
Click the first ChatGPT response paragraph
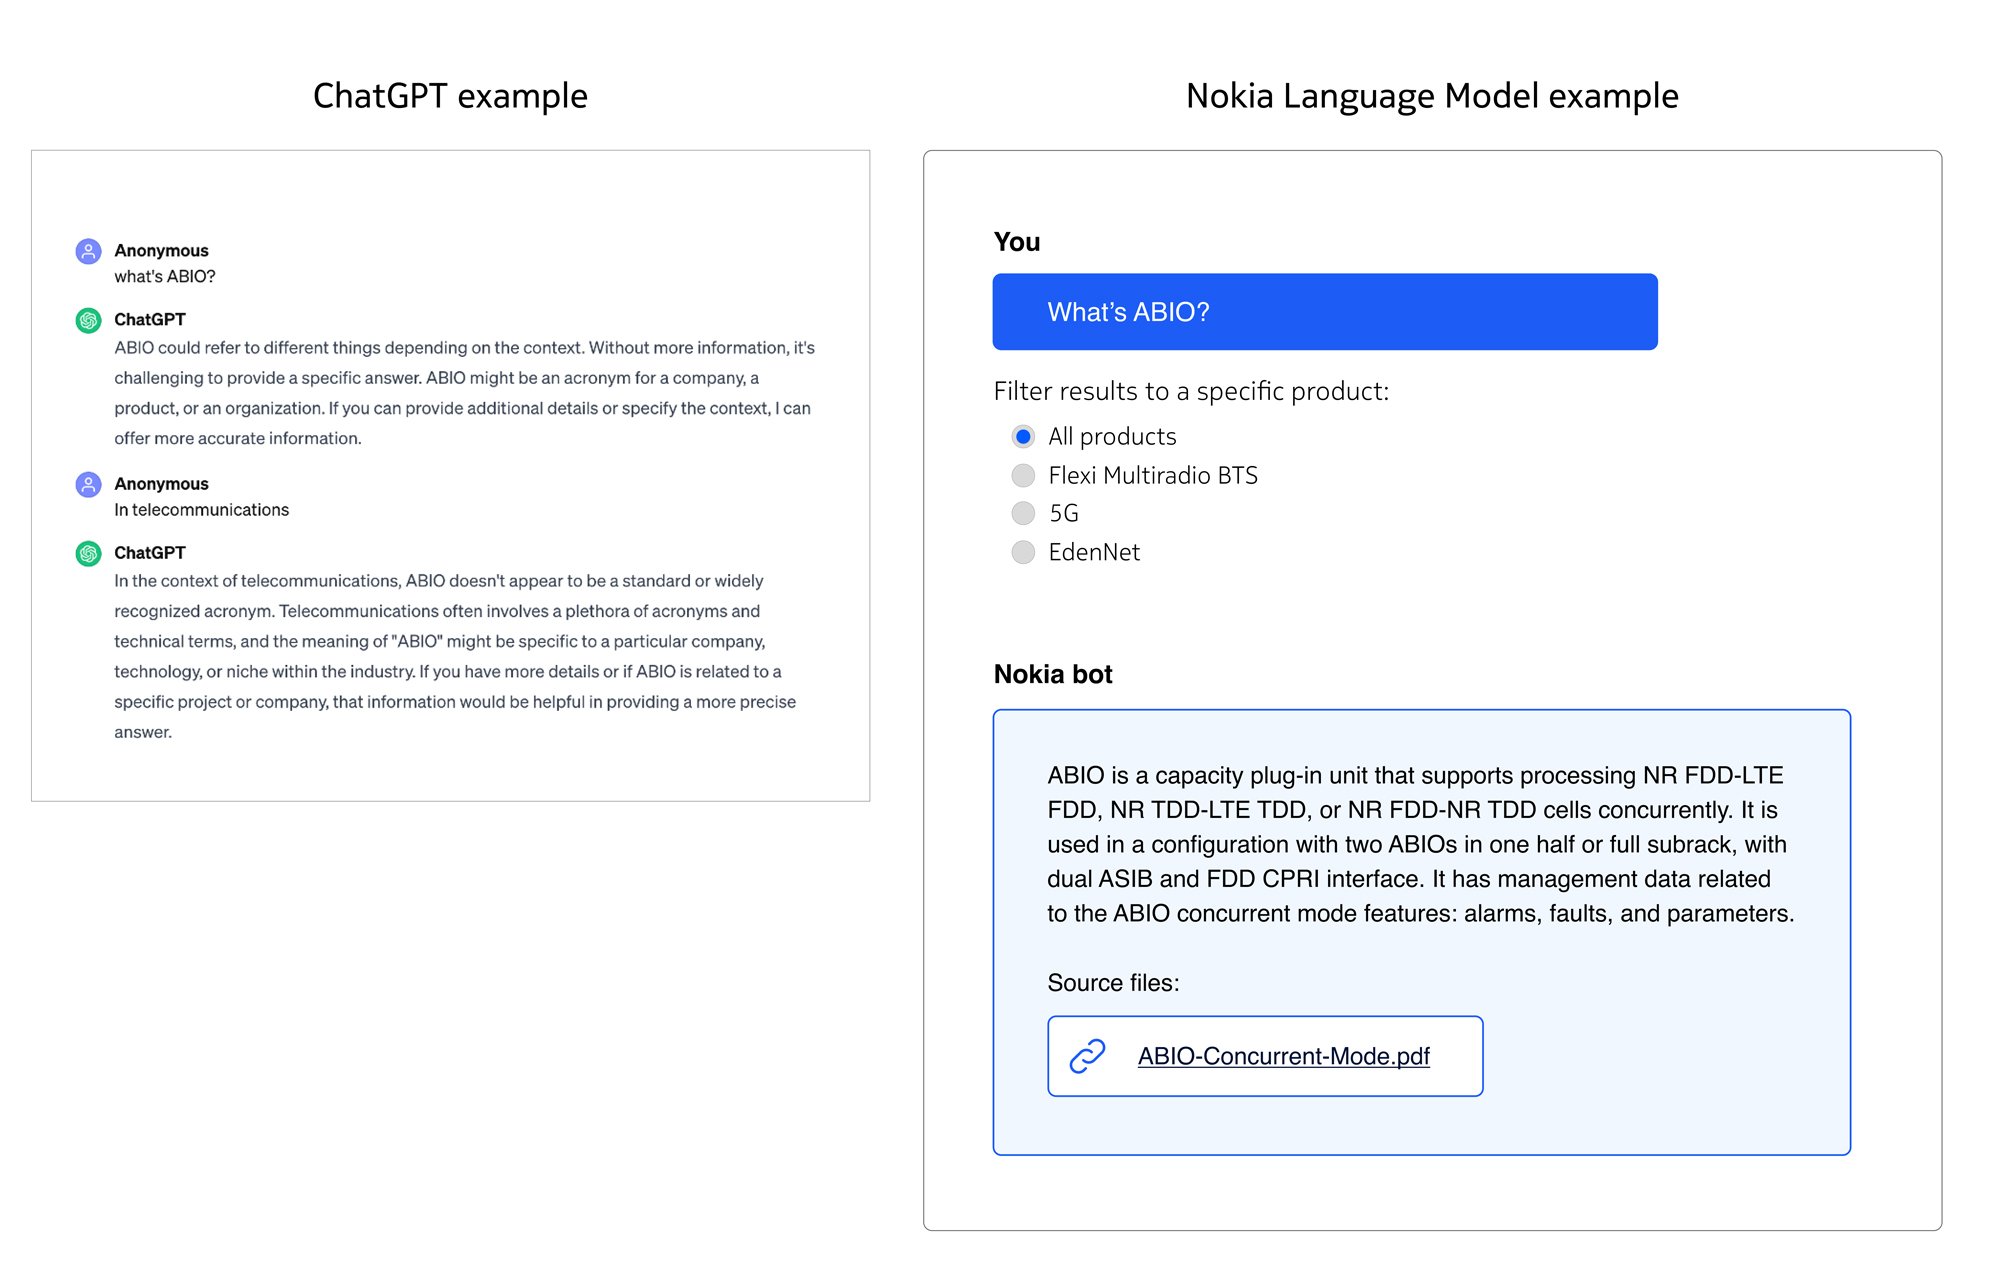(x=463, y=393)
